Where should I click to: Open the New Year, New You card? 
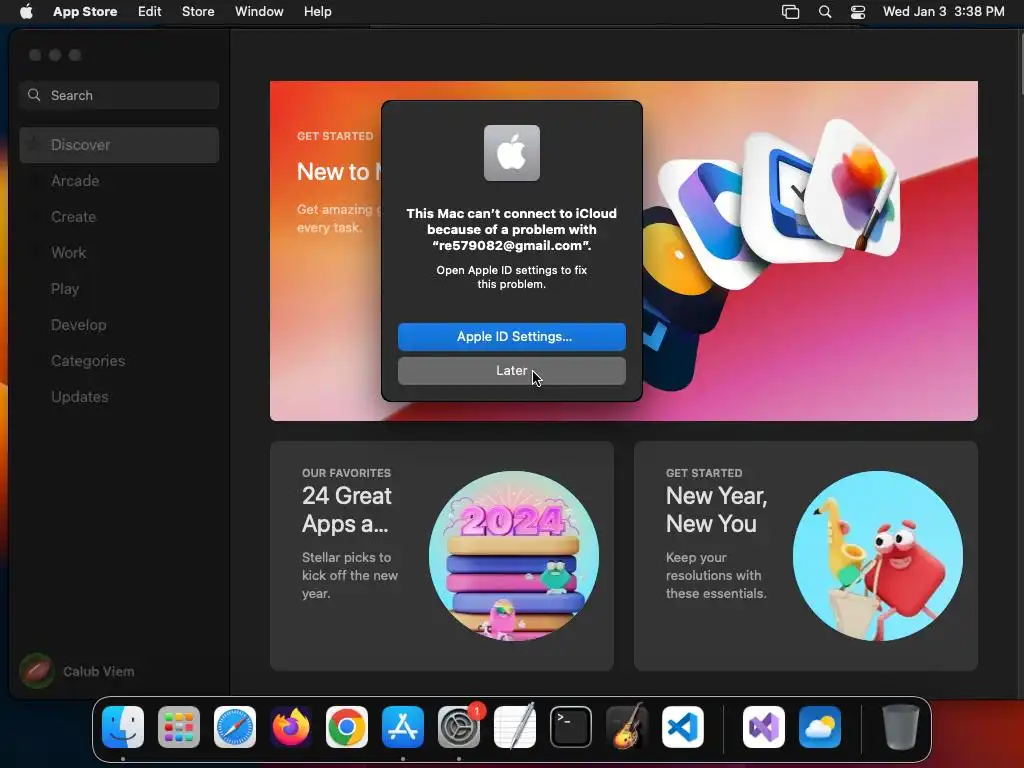coord(805,556)
